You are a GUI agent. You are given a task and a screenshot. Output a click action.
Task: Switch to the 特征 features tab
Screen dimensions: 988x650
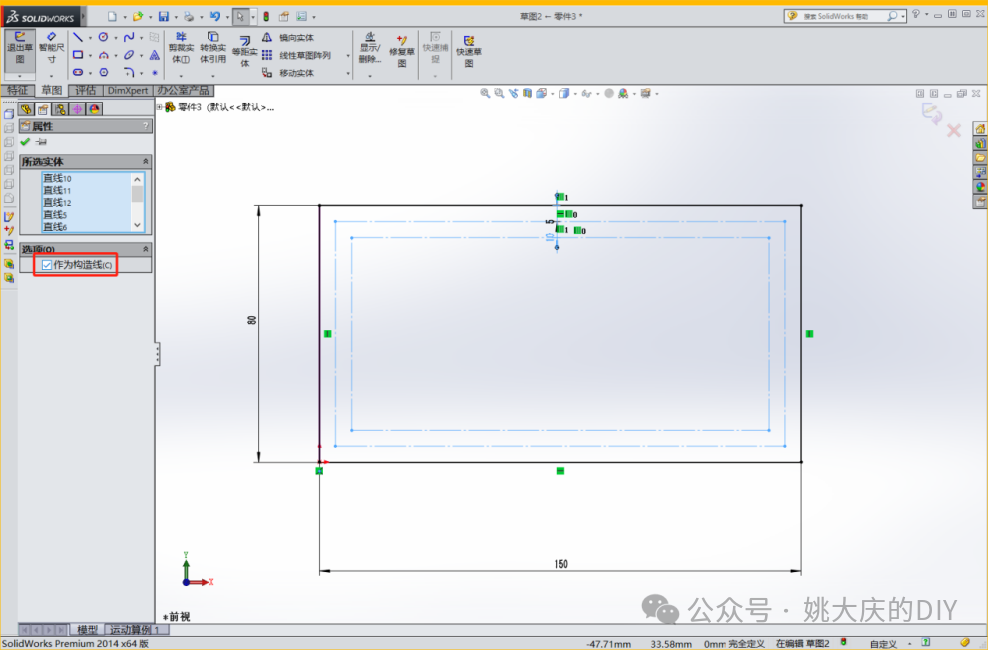(18, 90)
